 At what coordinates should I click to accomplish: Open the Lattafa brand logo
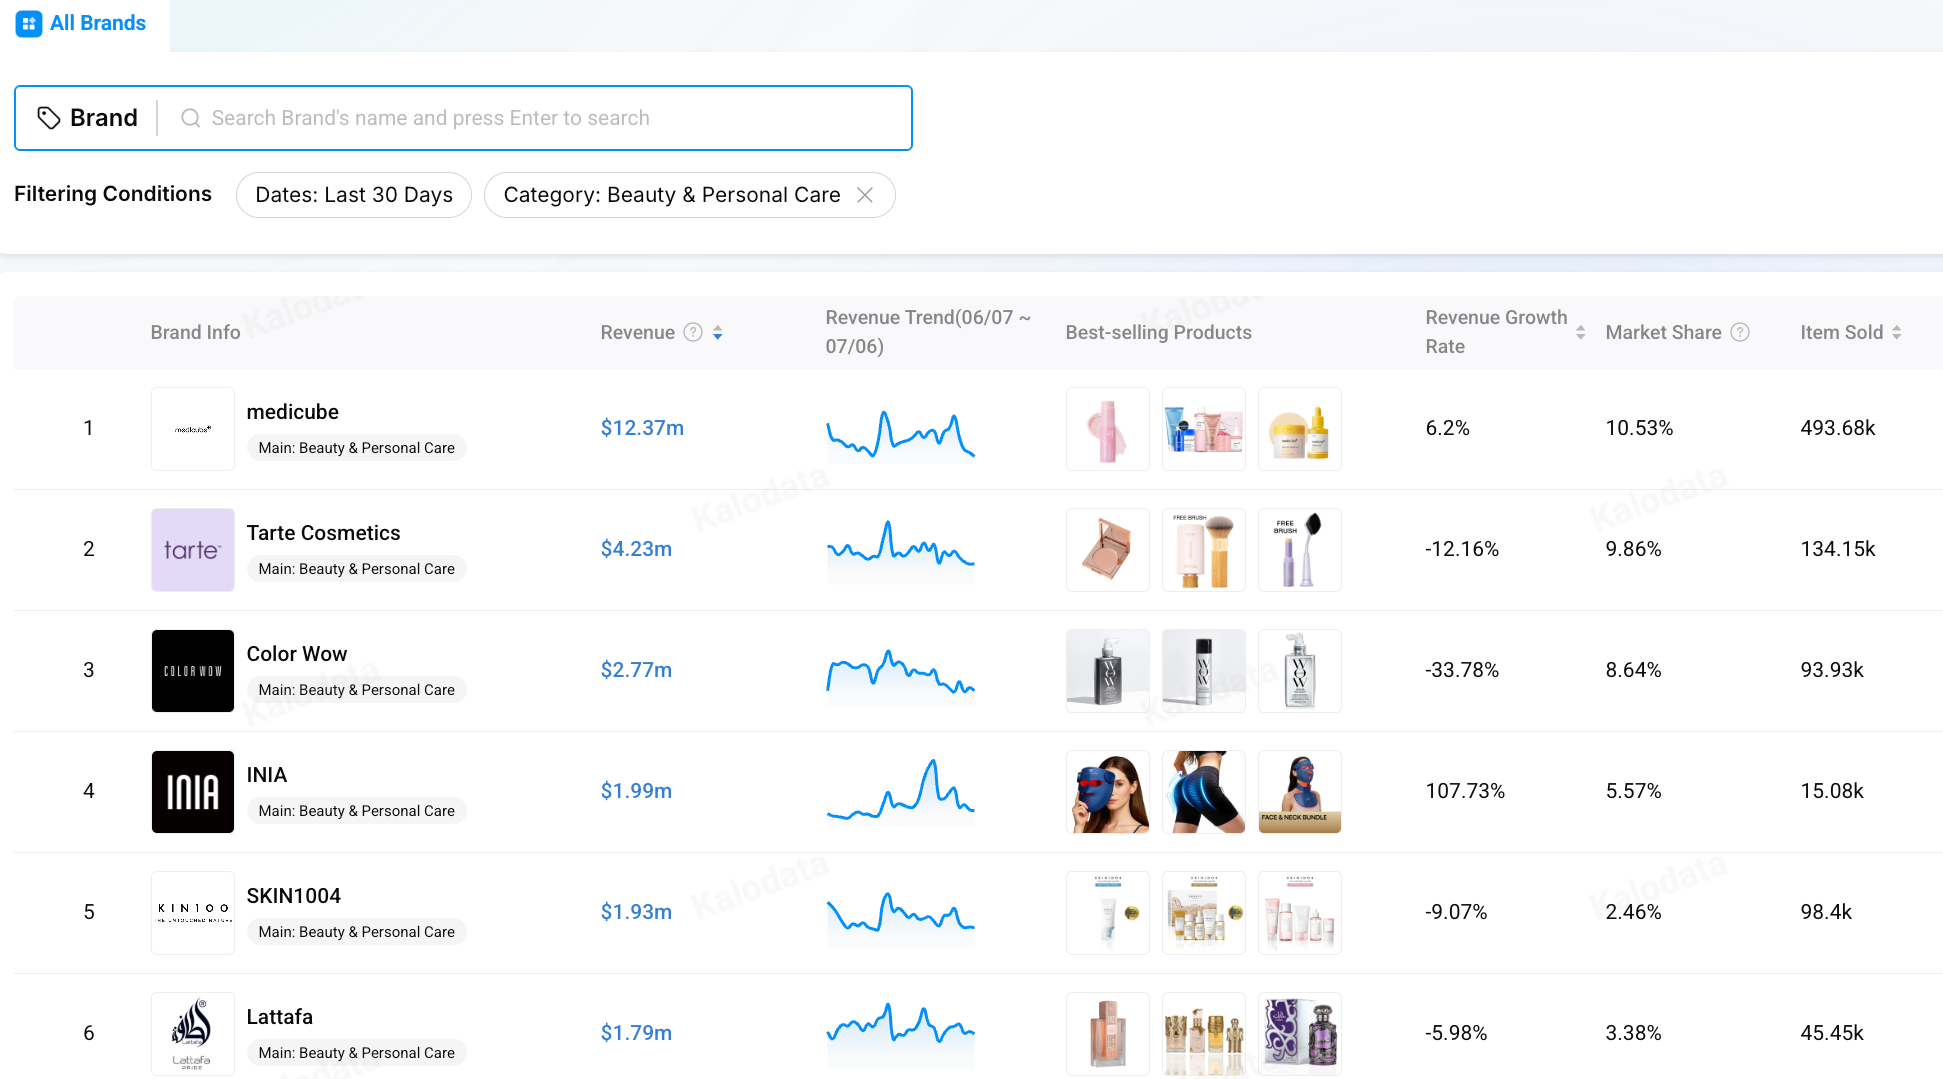[x=193, y=1034]
